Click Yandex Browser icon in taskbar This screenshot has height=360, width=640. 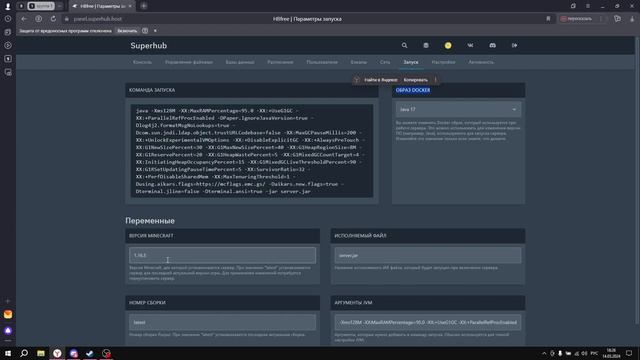[57, 353]
